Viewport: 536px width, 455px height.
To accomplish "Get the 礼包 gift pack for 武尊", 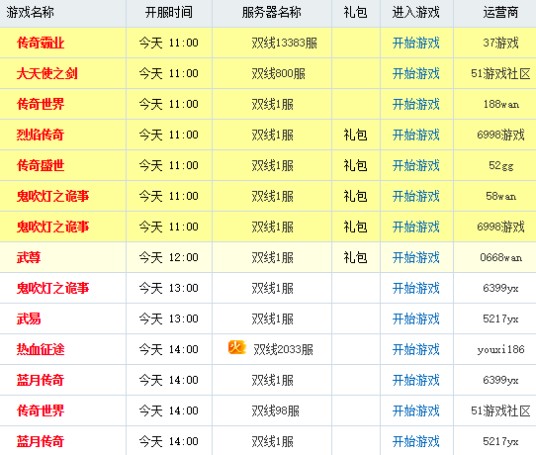I will (356, 257).
